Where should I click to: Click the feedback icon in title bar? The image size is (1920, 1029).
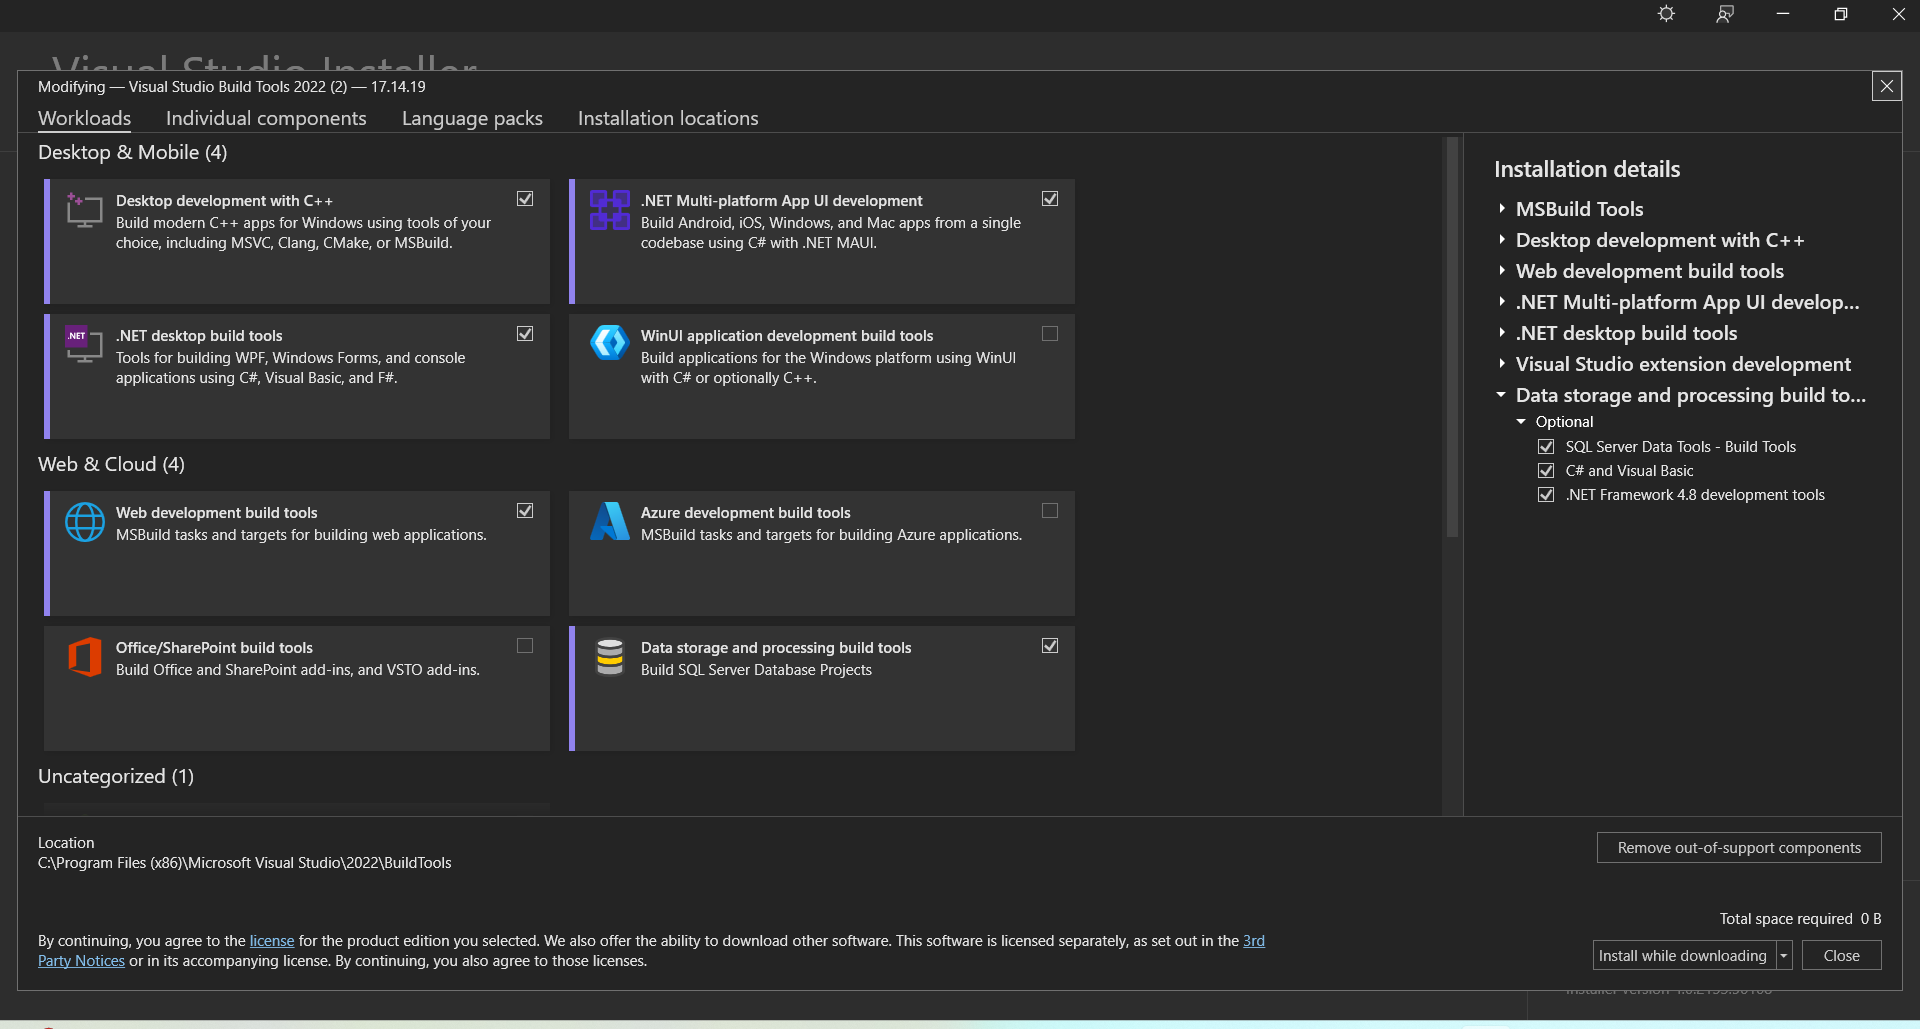pos(1725,14)
